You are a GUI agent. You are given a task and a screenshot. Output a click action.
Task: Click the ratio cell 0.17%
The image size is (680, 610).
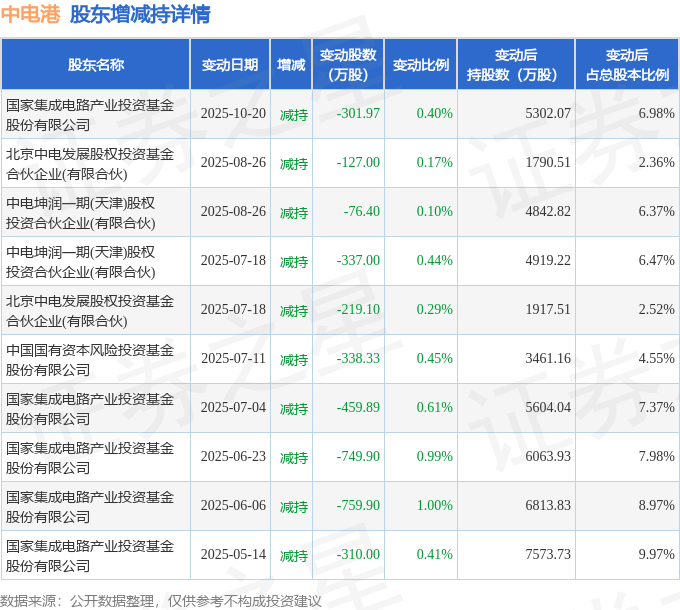[435, 162]
